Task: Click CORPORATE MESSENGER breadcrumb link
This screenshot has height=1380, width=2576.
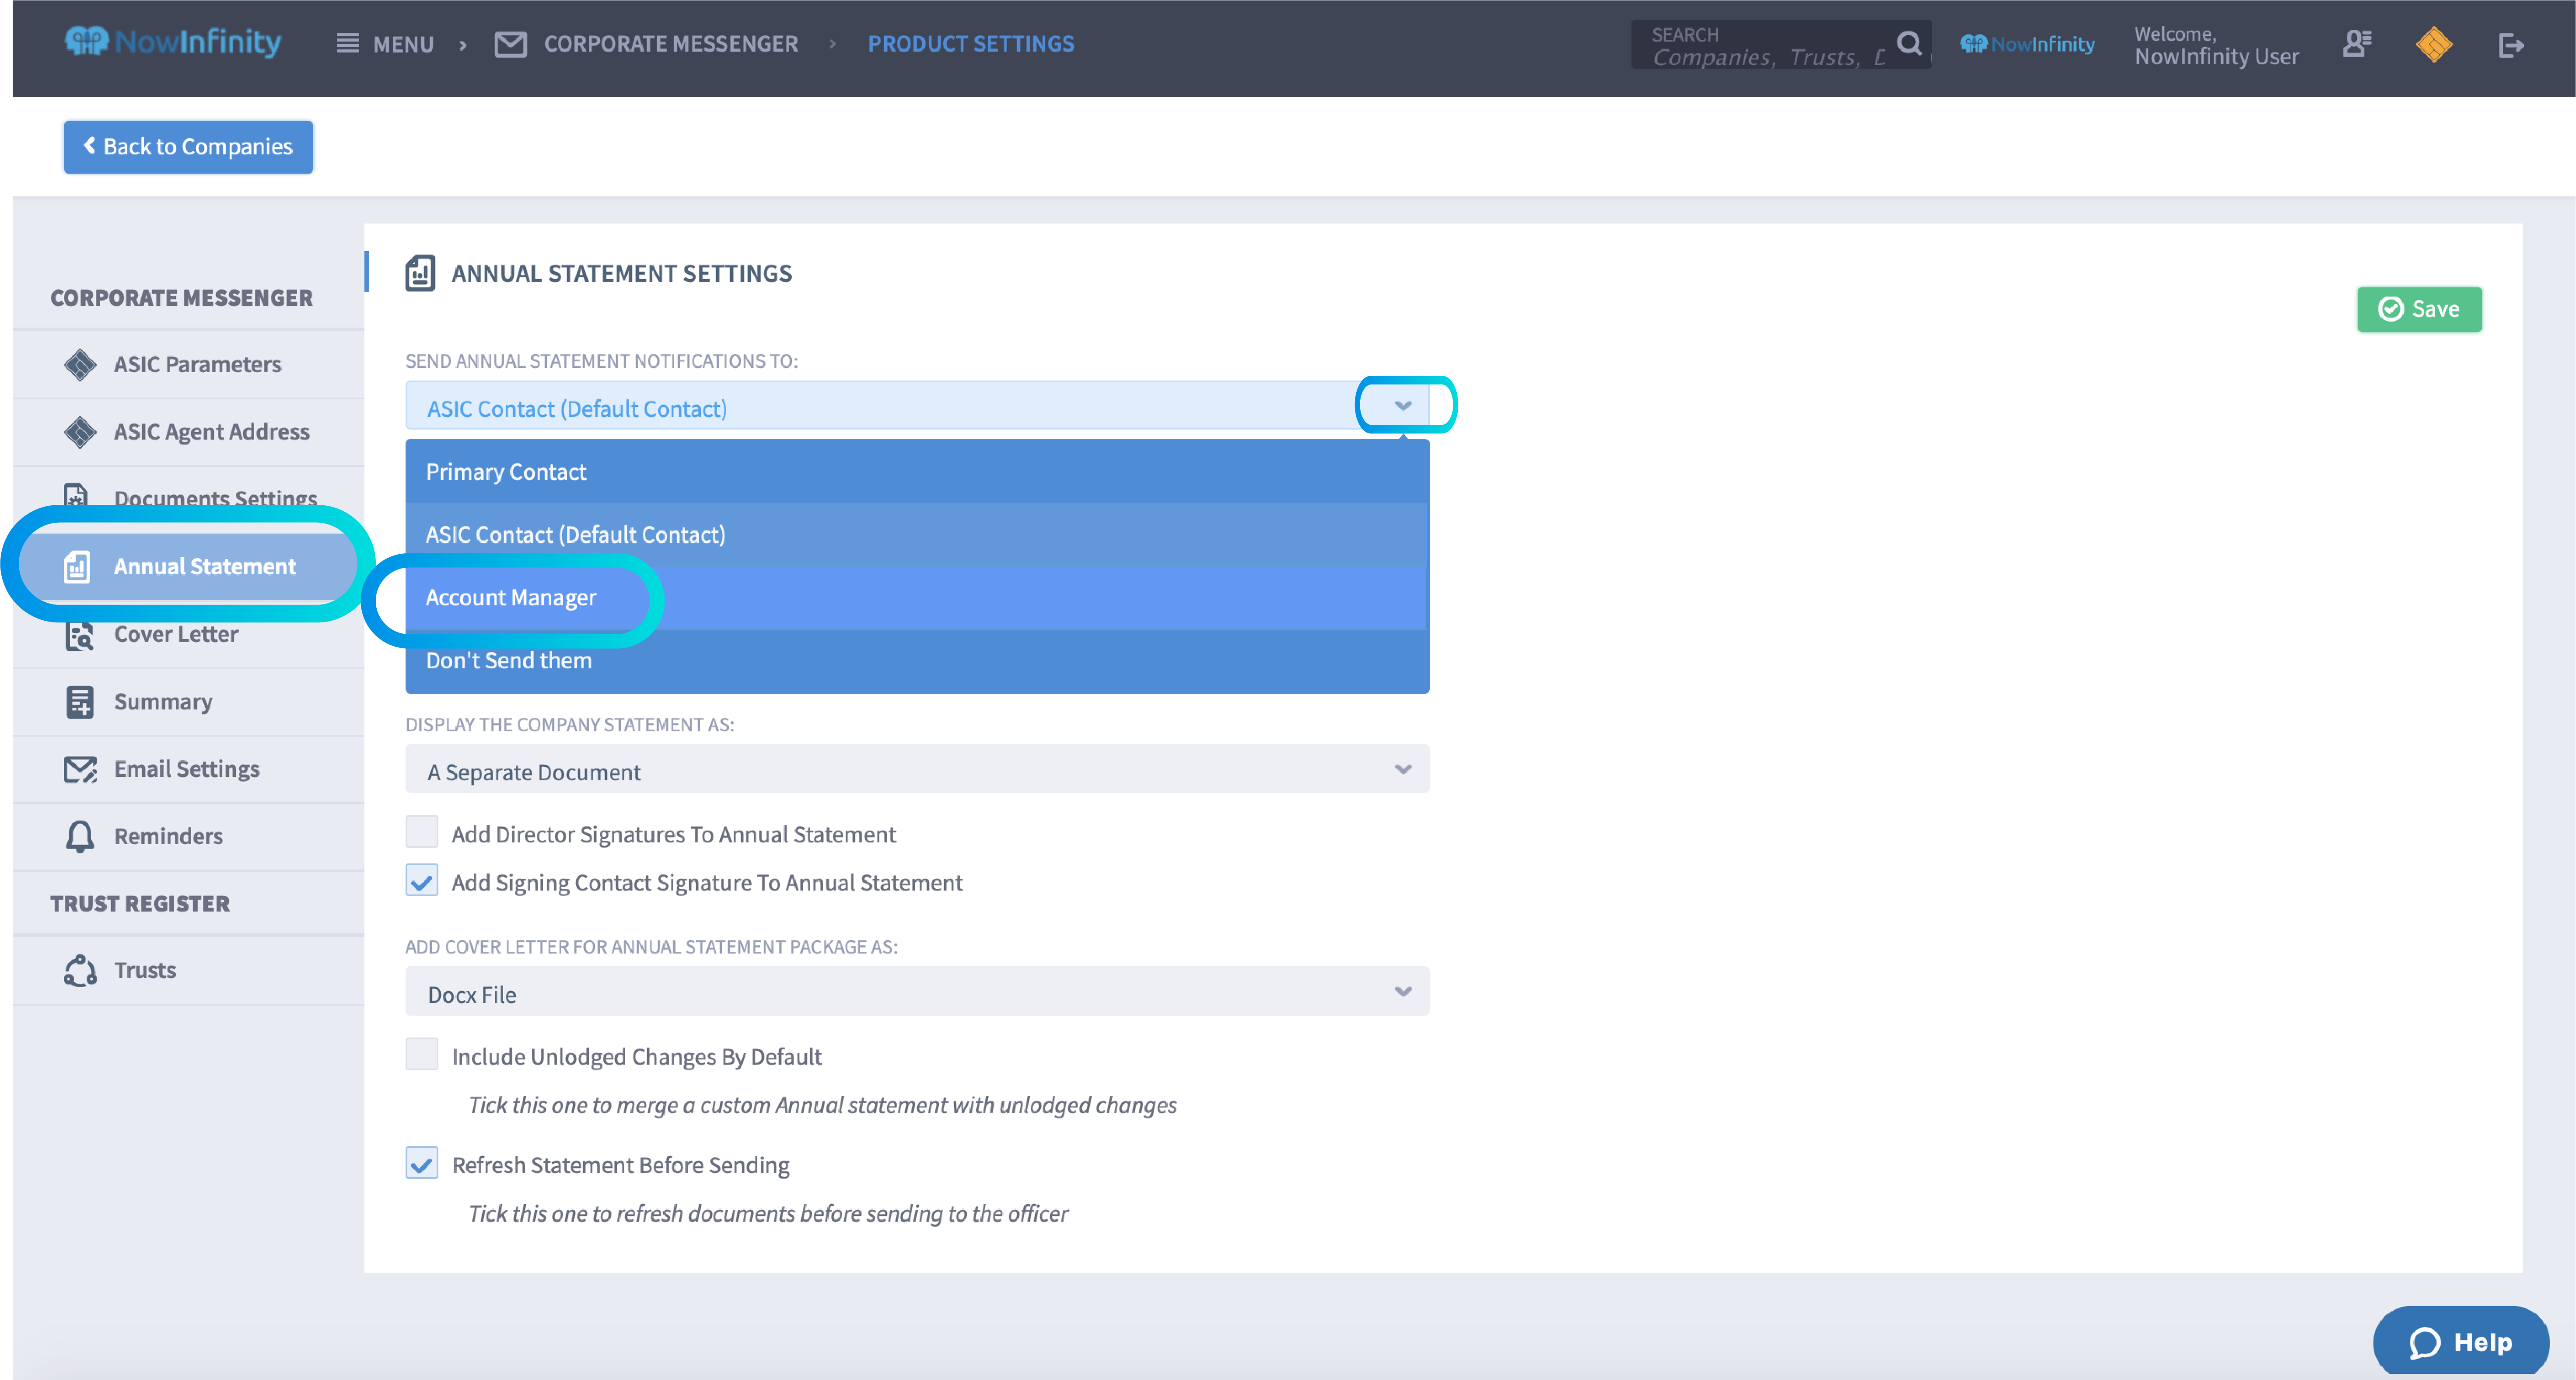Action: click(671, 44)
